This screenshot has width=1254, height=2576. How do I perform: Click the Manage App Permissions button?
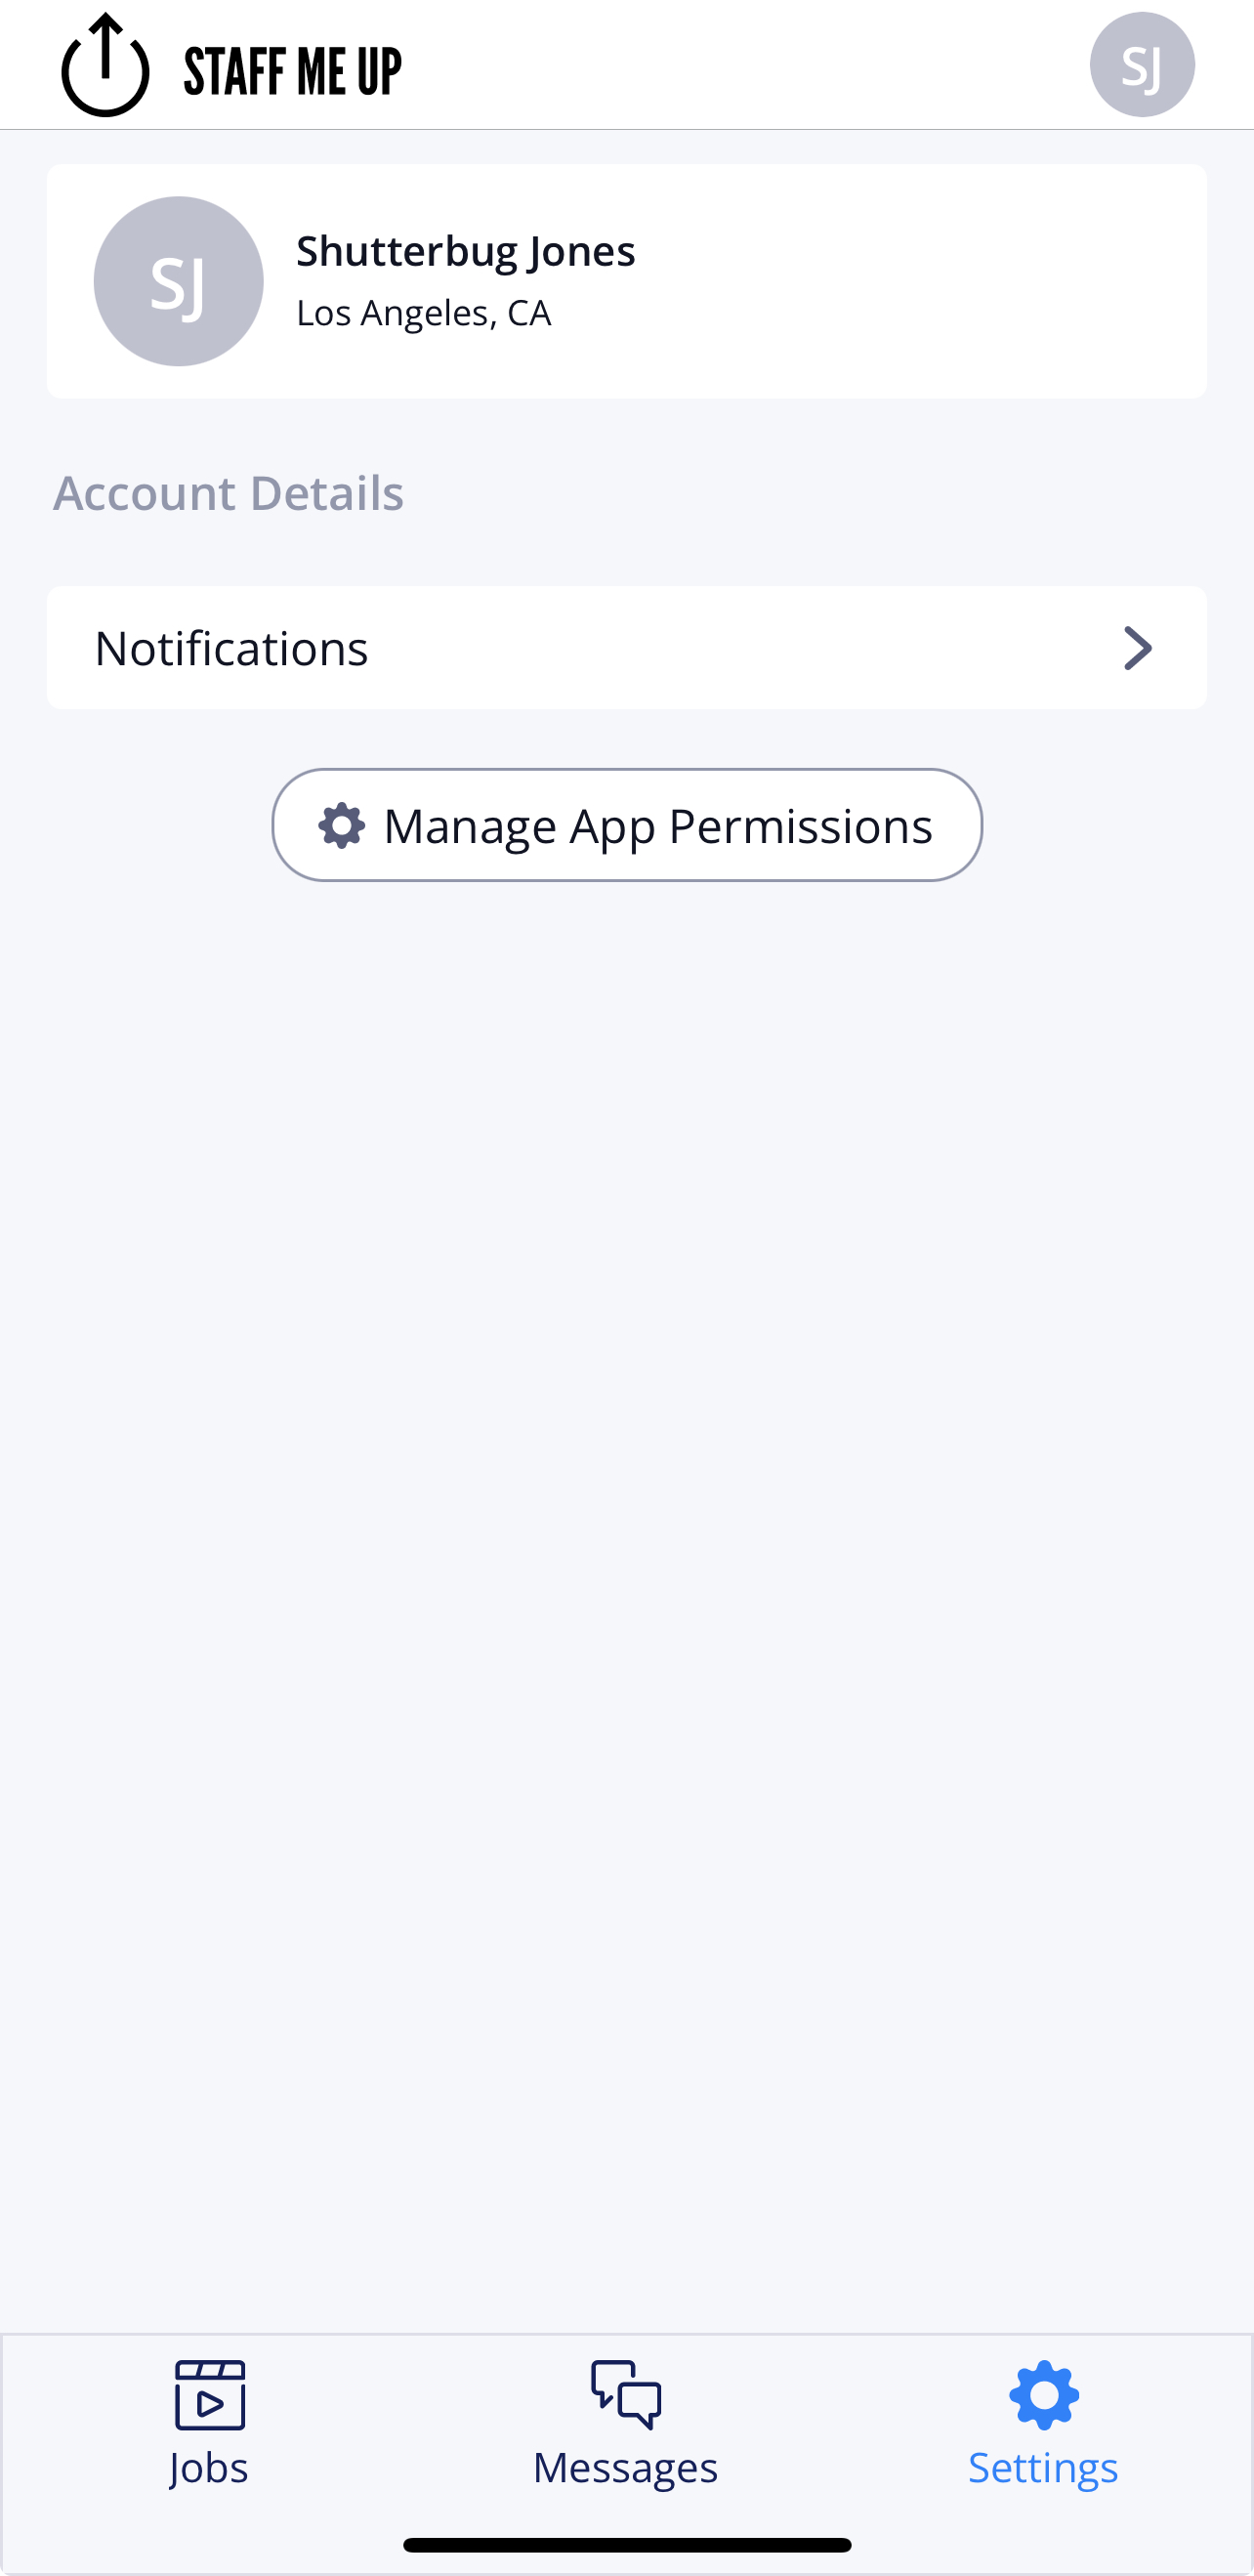pyautogui.click(x=627, y=825)
